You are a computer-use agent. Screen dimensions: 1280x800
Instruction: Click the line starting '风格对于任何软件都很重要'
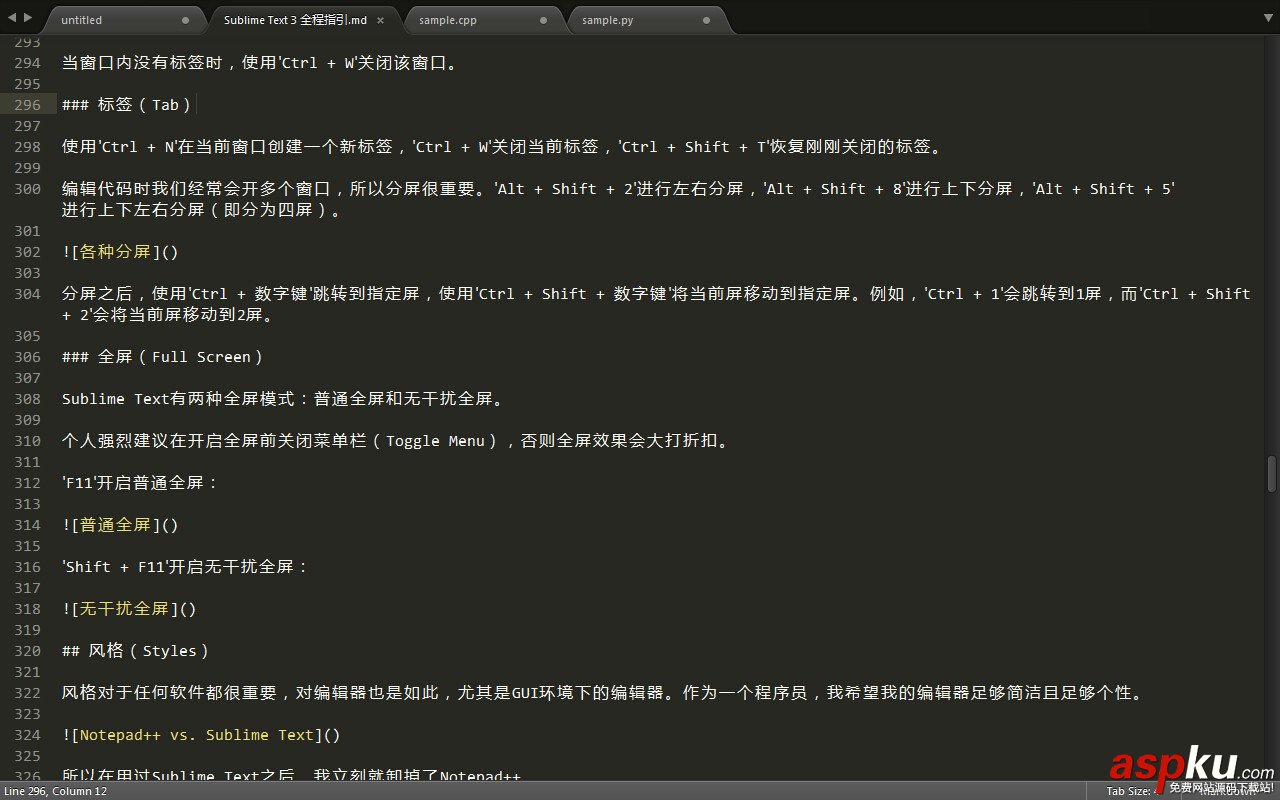[602, 693]
